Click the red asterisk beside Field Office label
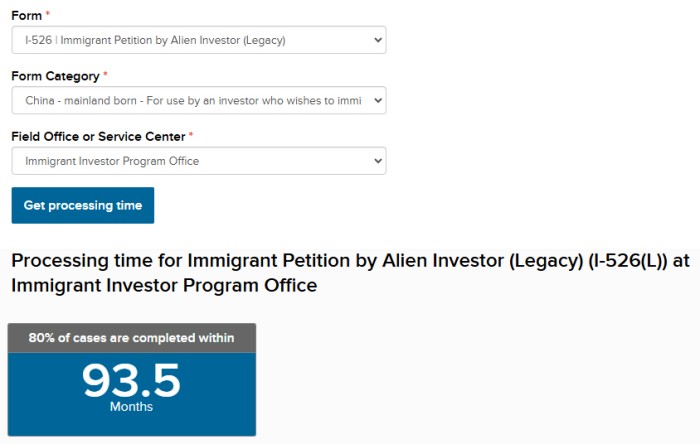Viewport: 700px width, 444px height. click(191, 135)
